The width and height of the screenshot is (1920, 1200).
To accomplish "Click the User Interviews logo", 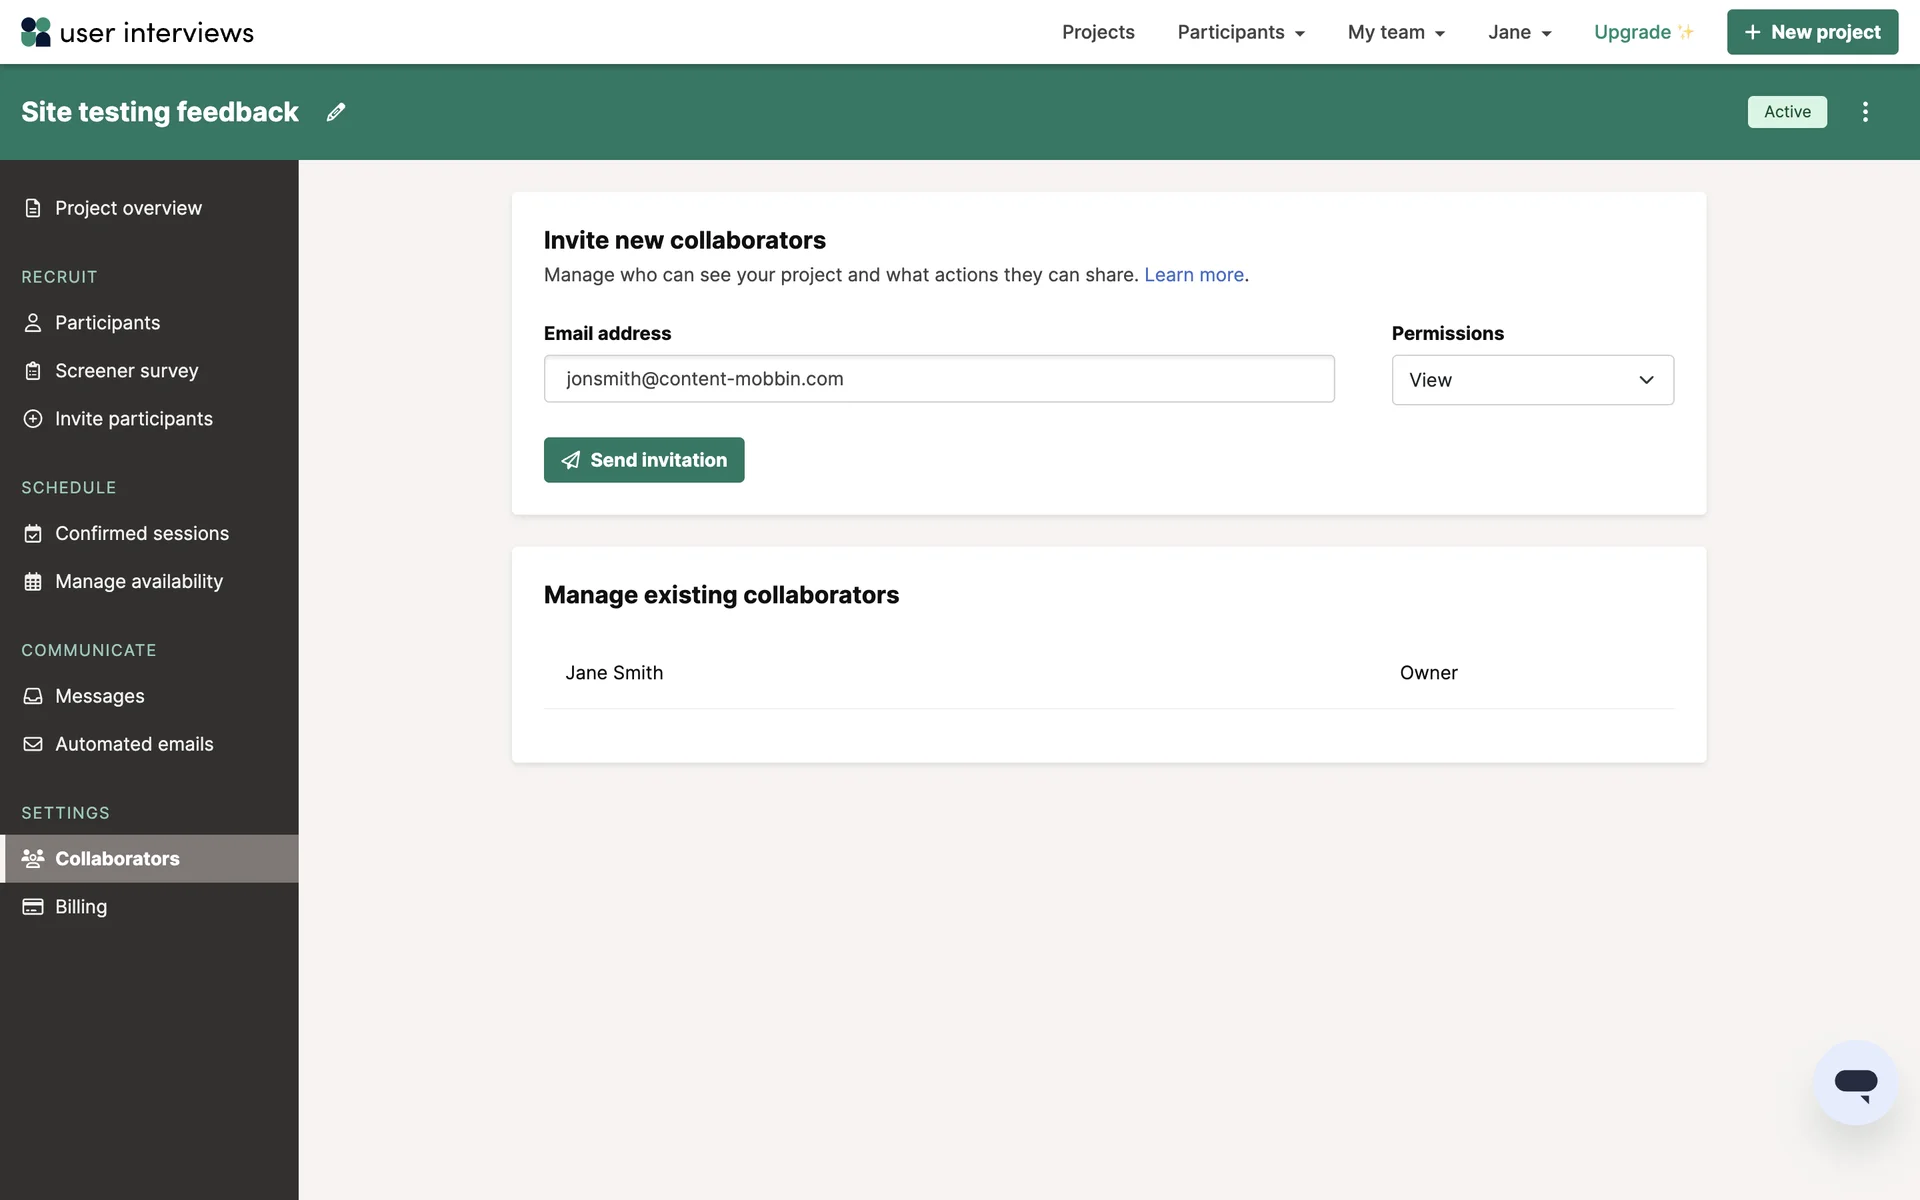I will coord(137,32).
